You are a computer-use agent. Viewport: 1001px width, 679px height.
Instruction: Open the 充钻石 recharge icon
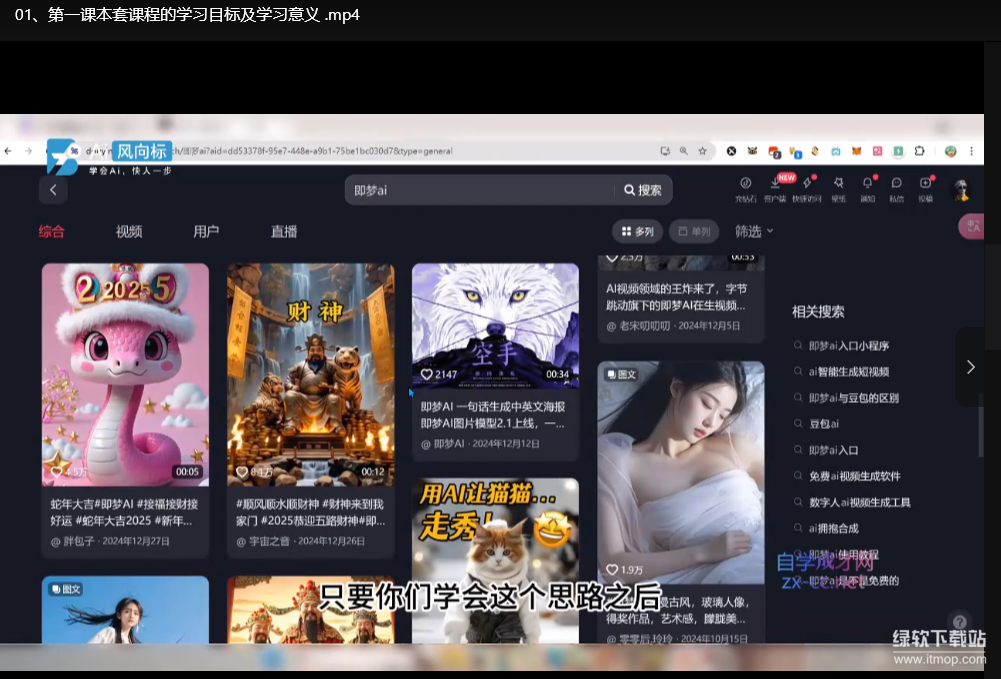pos(745,186)
